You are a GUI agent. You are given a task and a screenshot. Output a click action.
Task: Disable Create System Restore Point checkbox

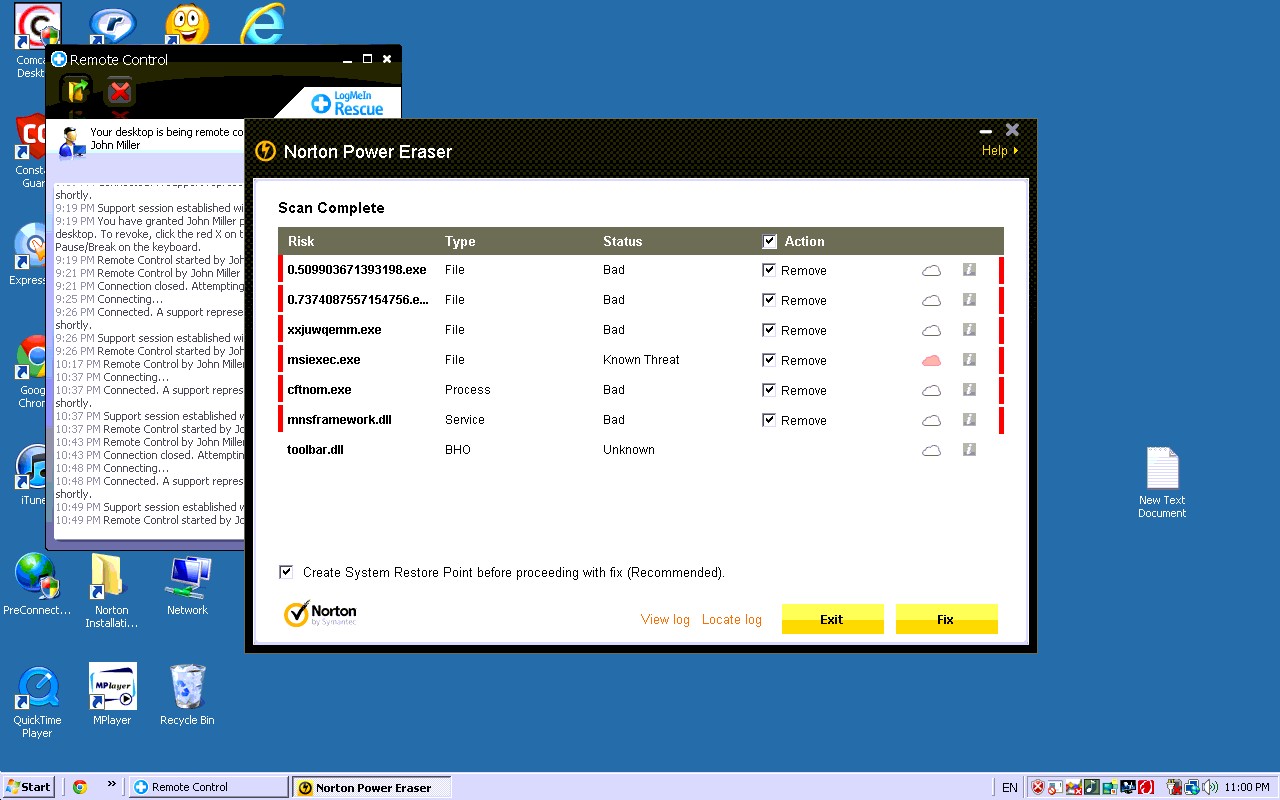pos(286,572)
